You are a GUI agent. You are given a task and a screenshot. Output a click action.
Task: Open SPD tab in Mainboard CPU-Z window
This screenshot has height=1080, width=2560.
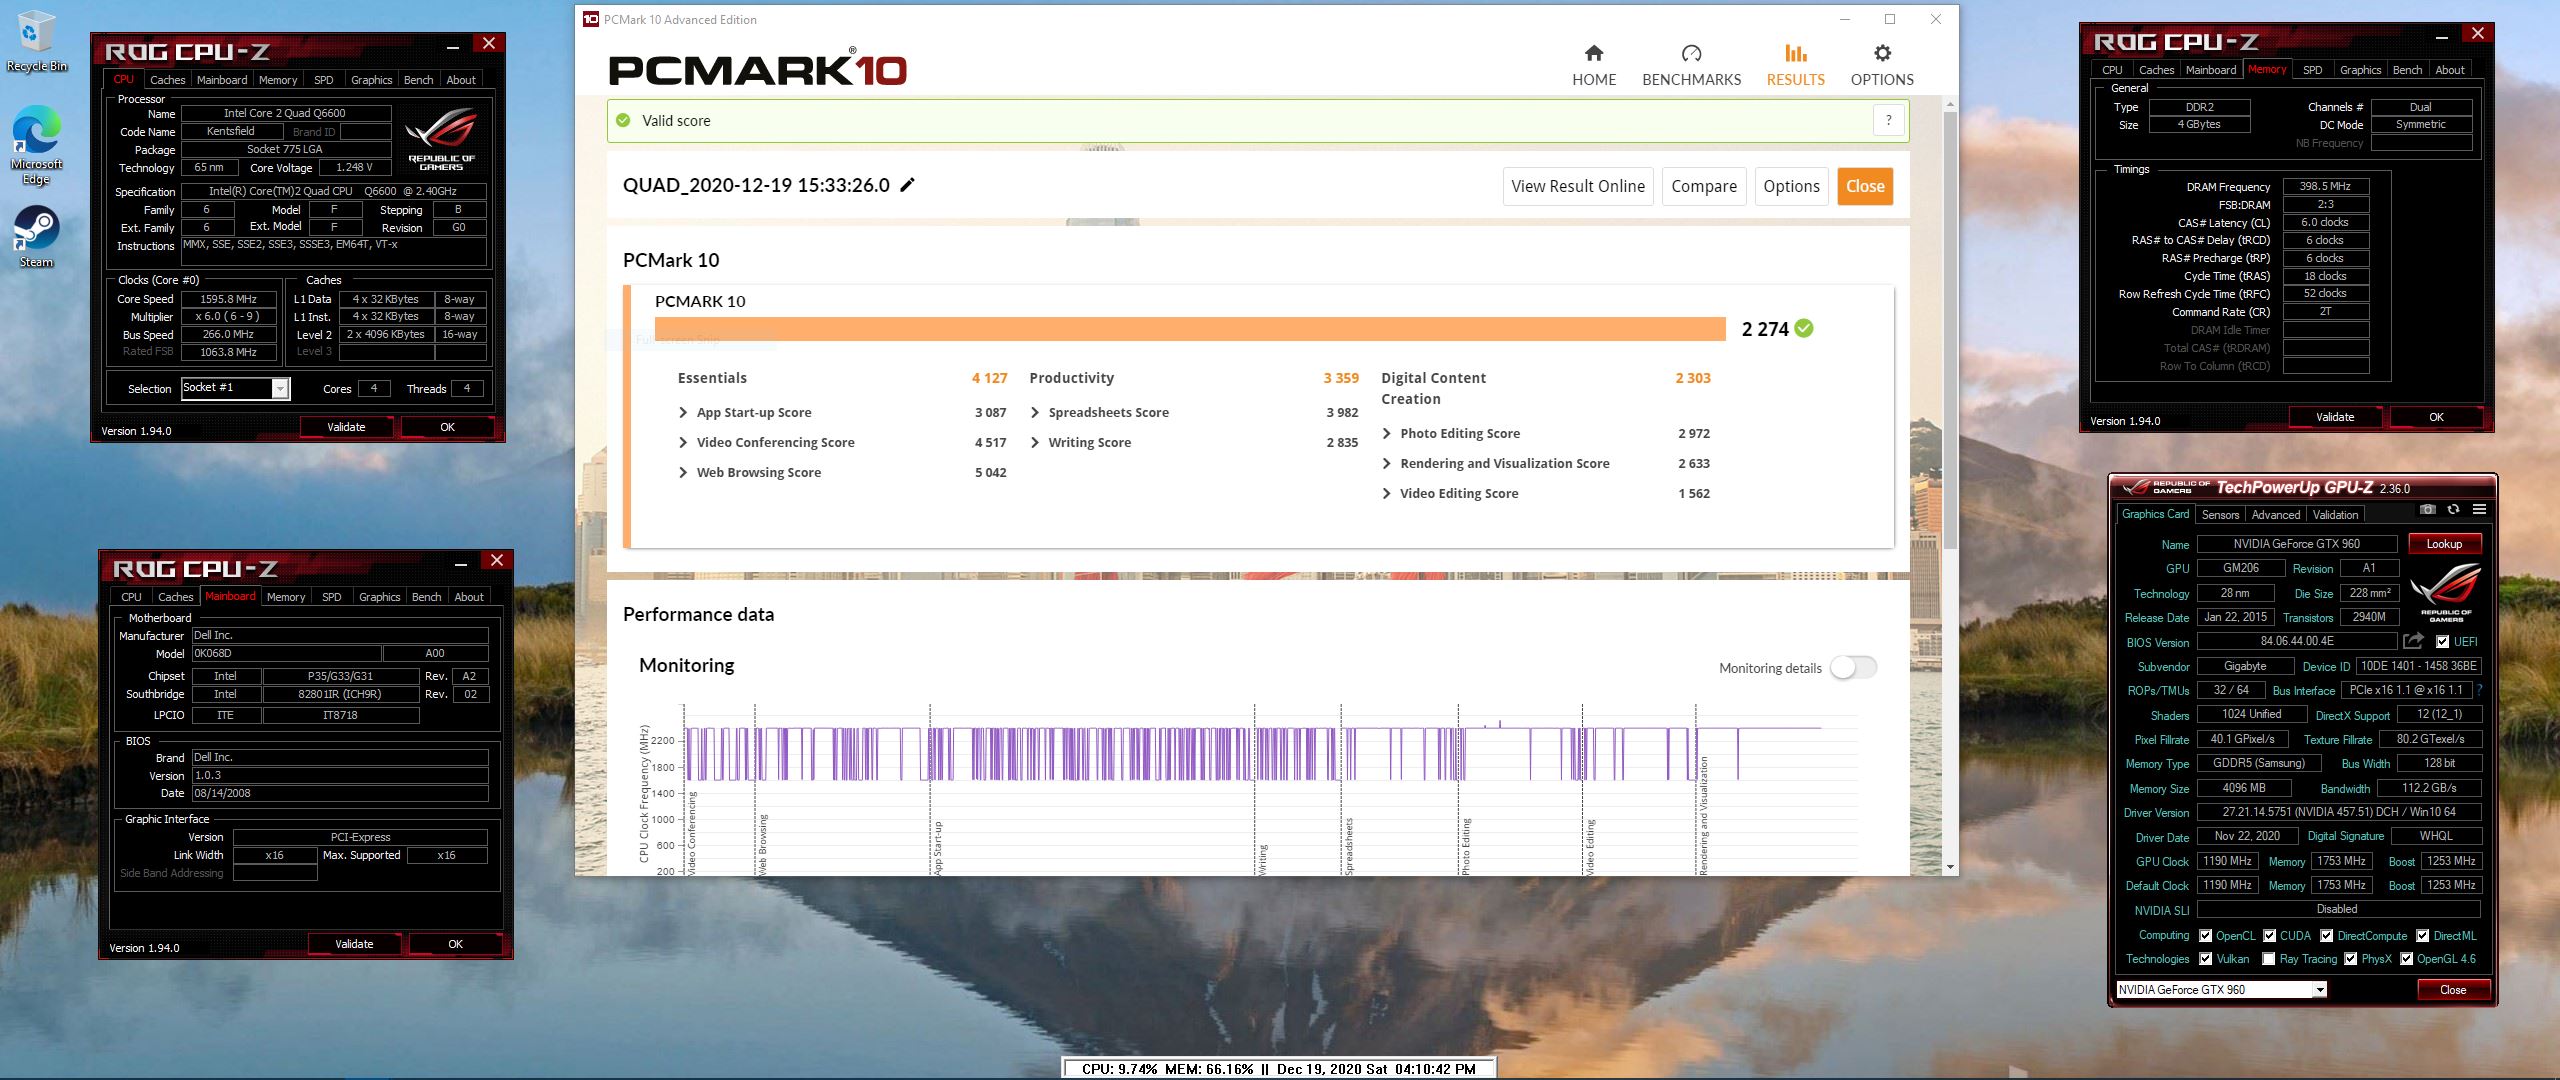coord(331,597)
